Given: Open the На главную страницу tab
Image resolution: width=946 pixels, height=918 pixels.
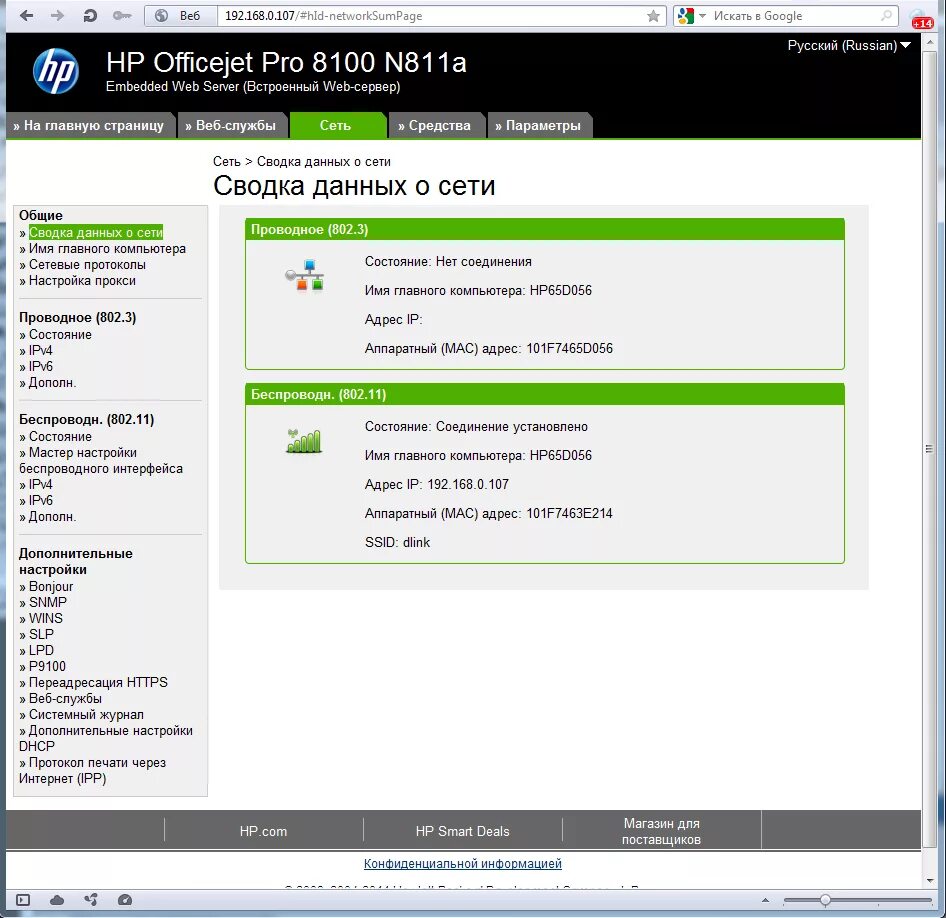Looking at the screenshot, I should 89,125.
